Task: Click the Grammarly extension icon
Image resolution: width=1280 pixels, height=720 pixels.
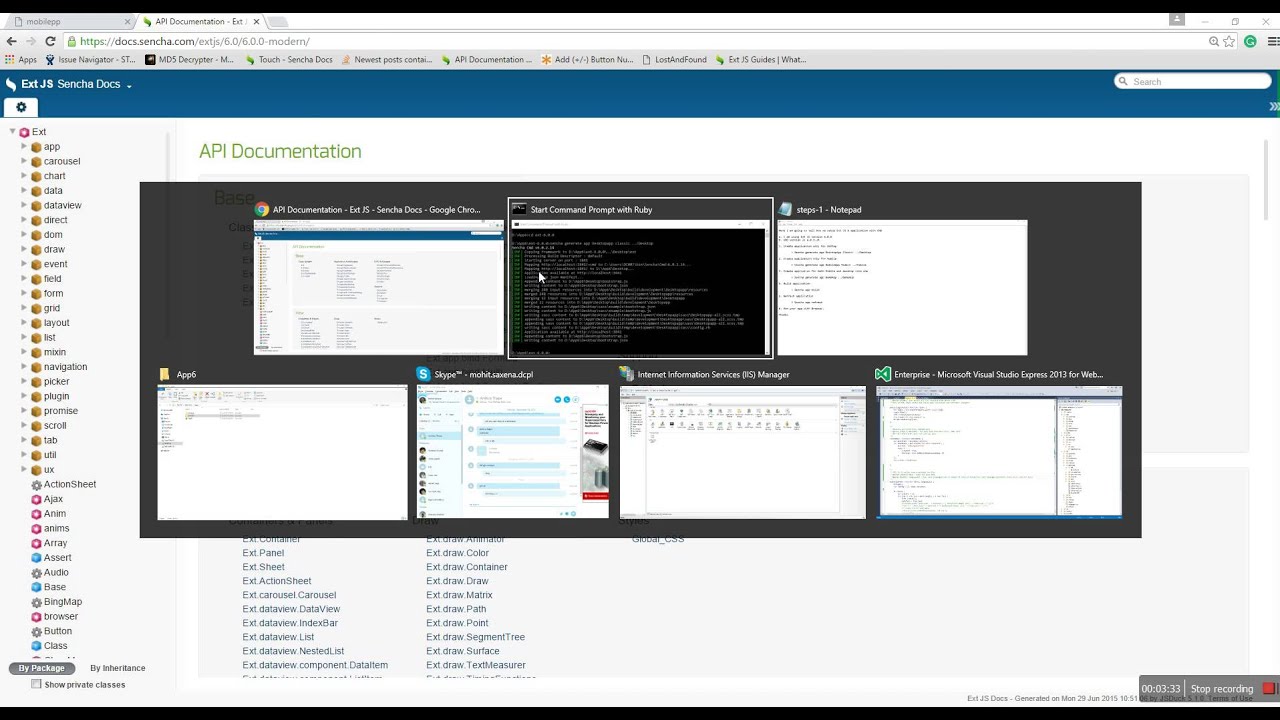Action: (x=1250, y=41)
